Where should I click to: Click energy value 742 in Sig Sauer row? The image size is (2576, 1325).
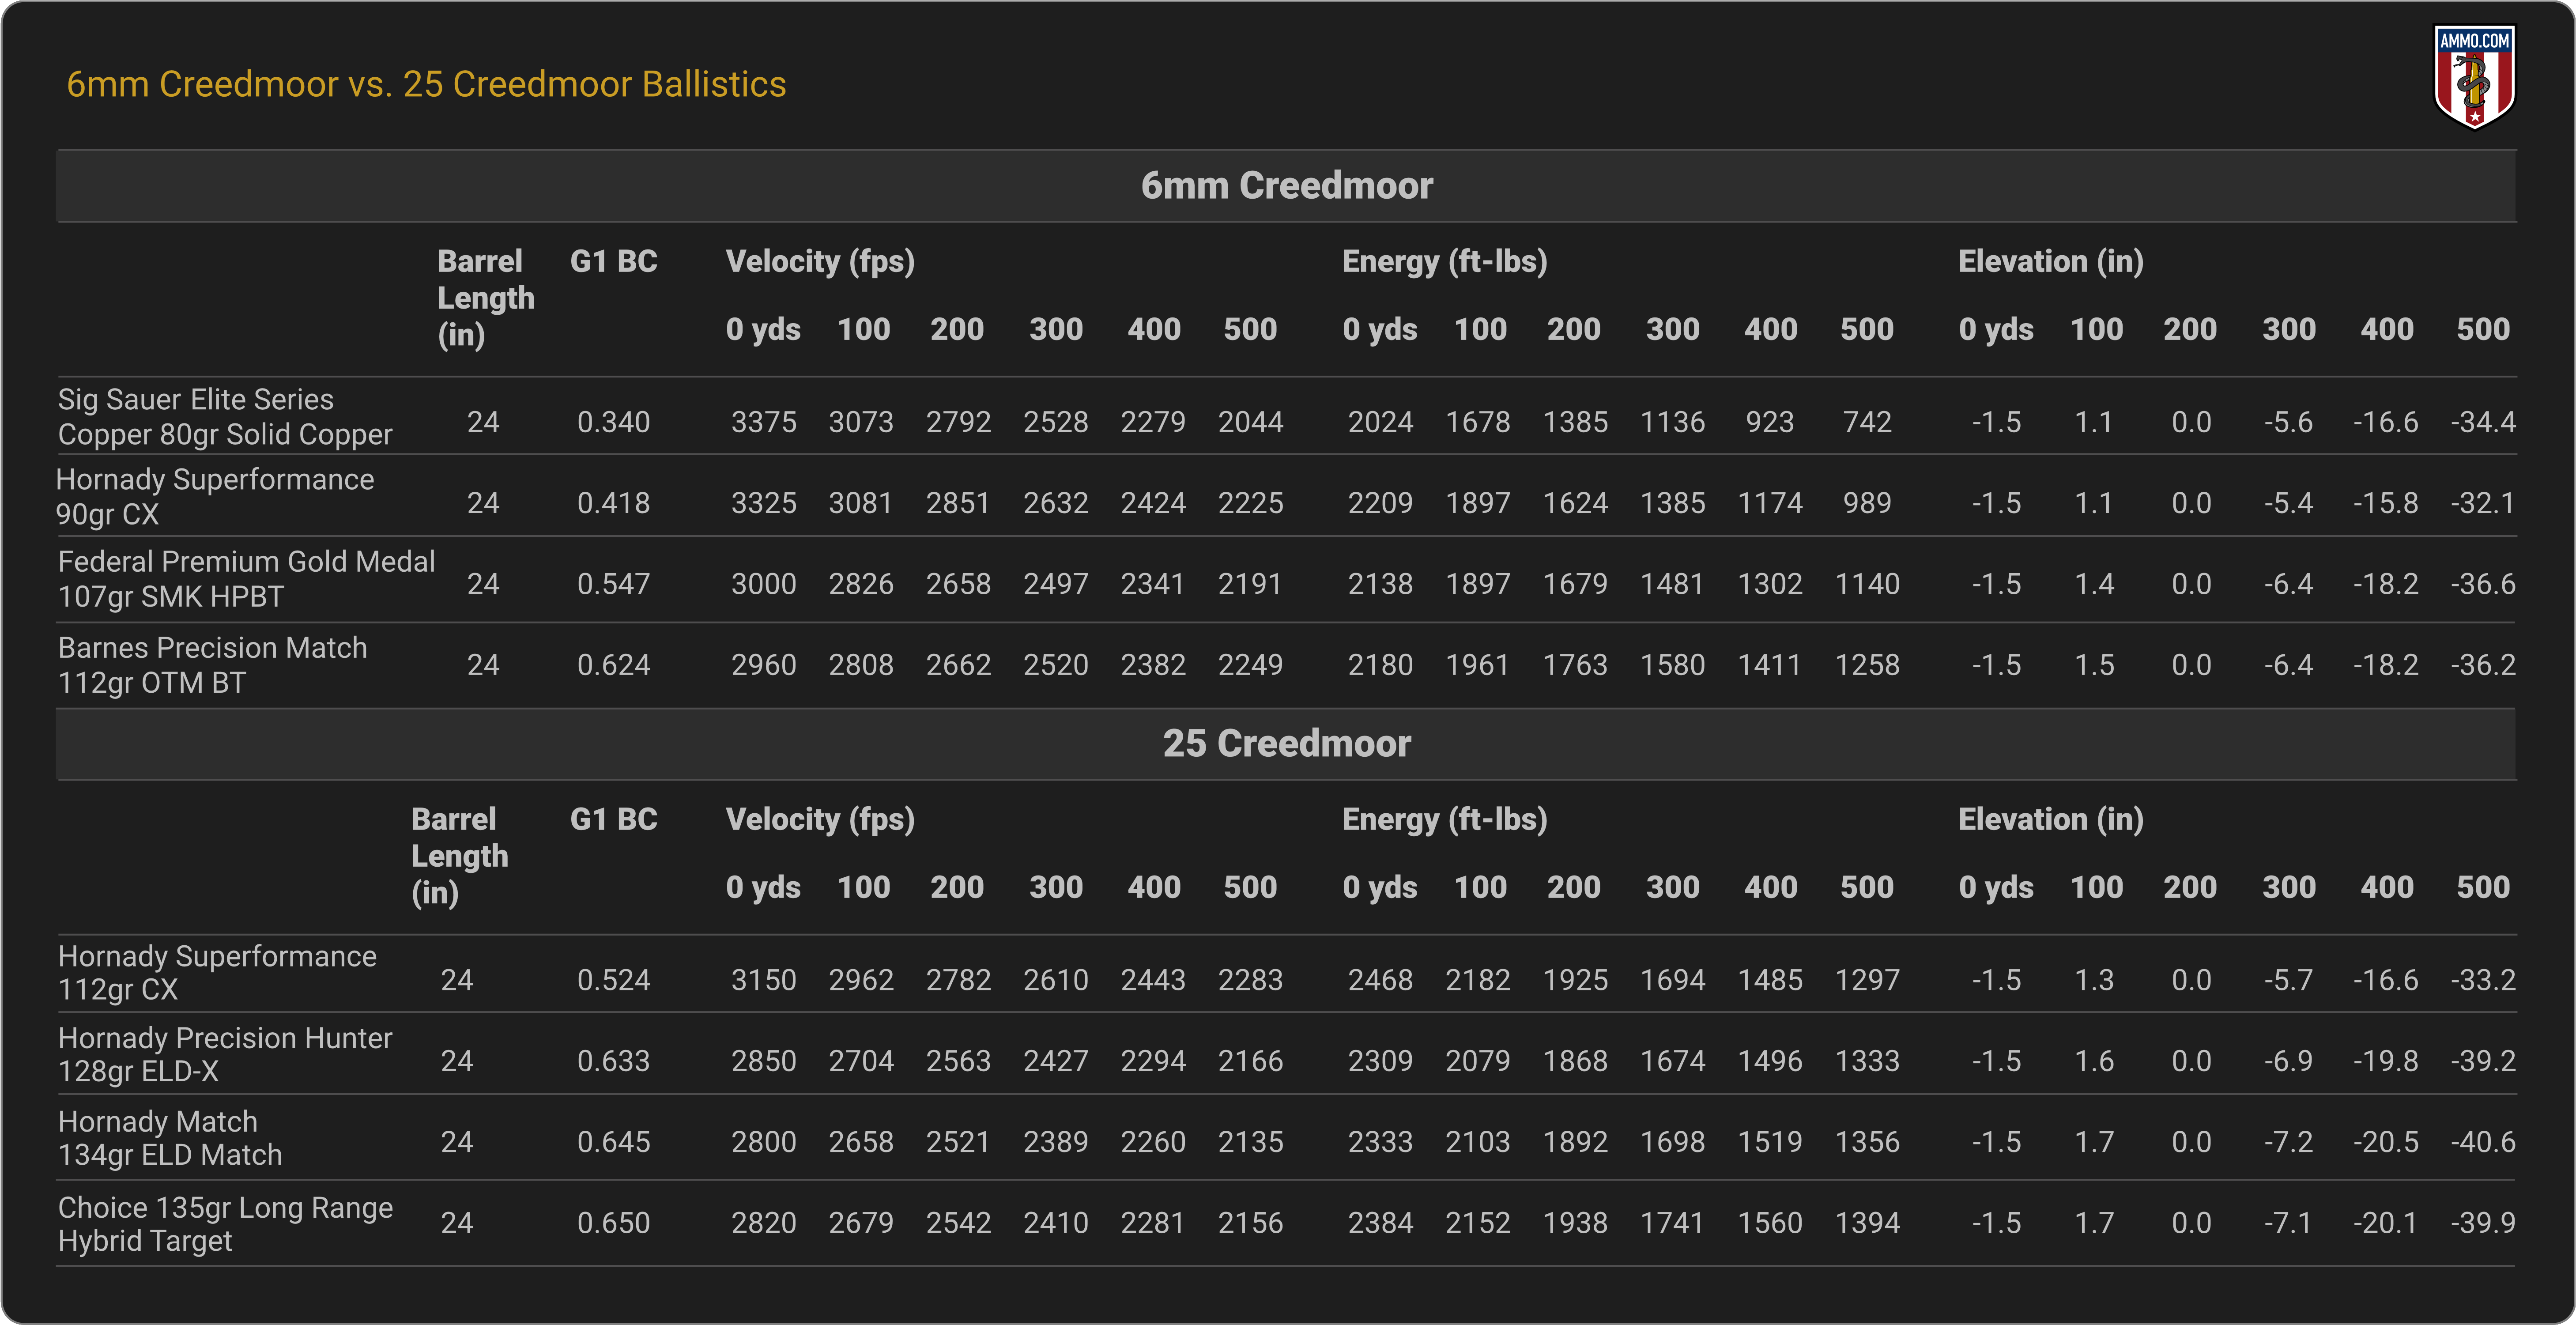(1867, 422)
